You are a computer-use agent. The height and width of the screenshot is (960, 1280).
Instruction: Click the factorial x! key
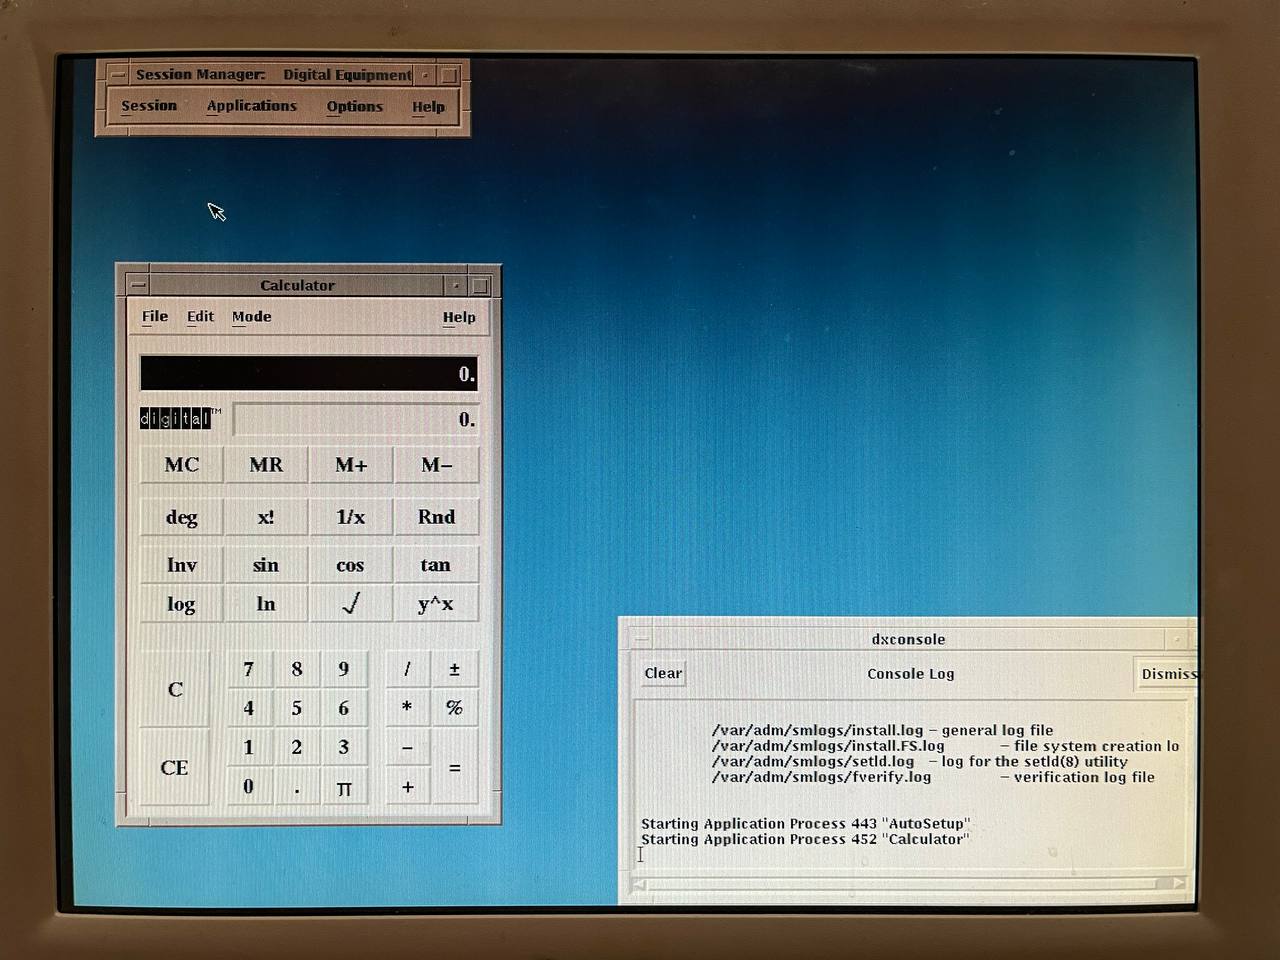click(266, 517)
